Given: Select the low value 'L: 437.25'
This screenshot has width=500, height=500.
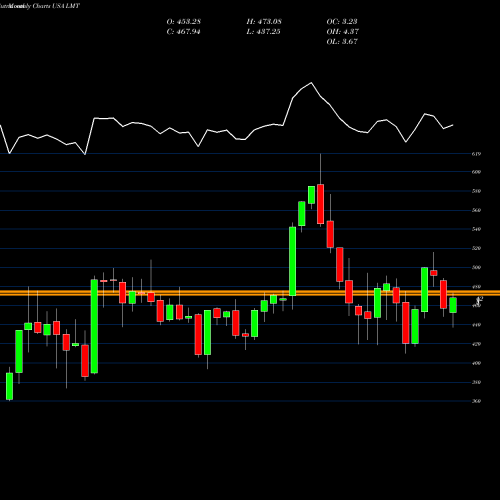Looking at the screenshot, I should (x=263, y=32).
